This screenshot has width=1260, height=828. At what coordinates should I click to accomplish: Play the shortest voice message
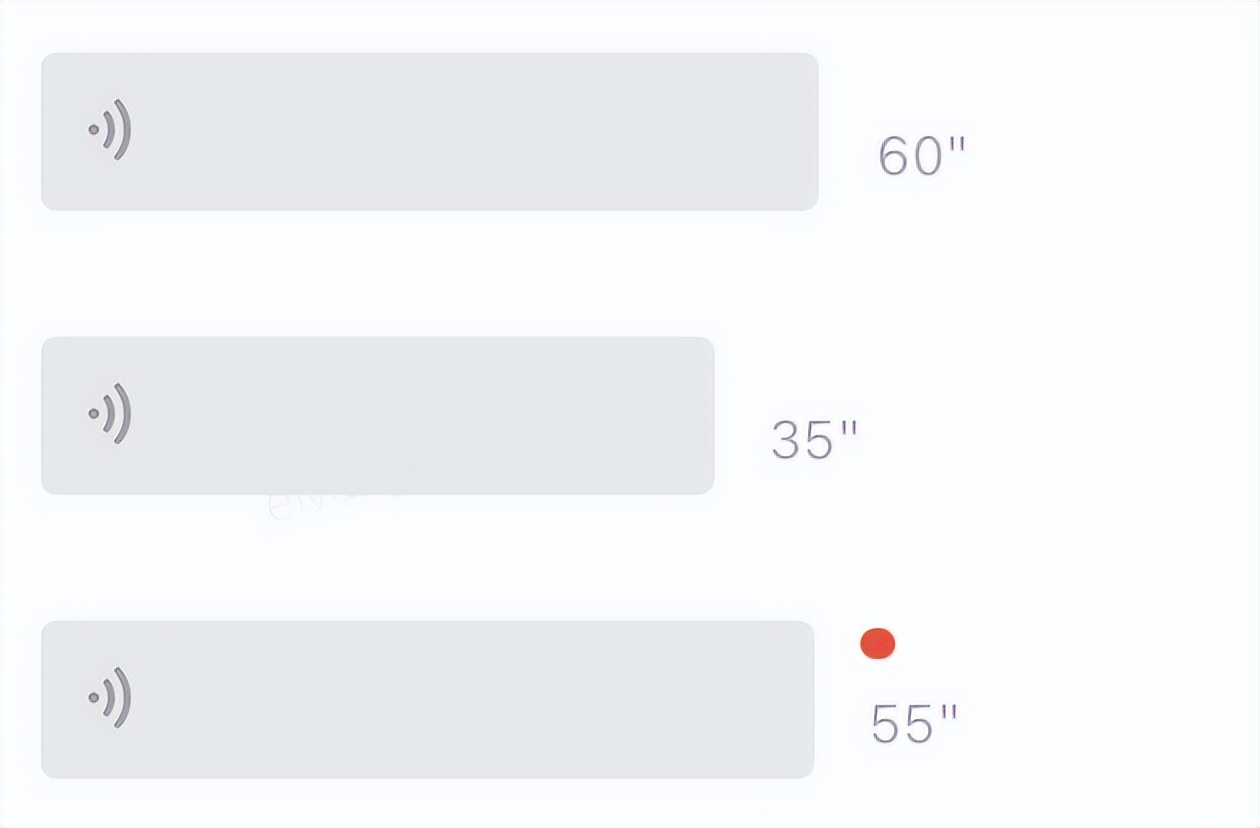[378, 415]
